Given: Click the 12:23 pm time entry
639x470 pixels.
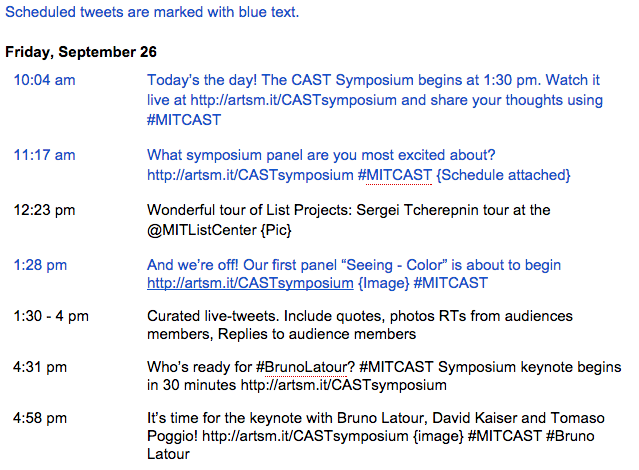Looking at the screenshot, I should (x=44, y=210).
